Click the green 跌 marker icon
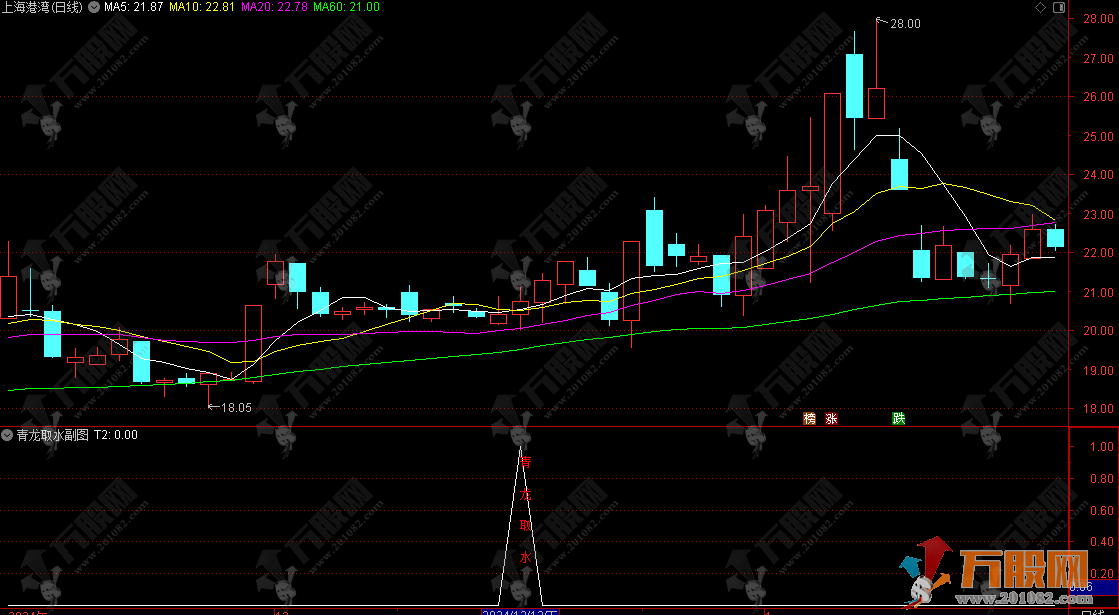Image resolution: width=1119 pixels, height=615 pixels. point(898,418)
